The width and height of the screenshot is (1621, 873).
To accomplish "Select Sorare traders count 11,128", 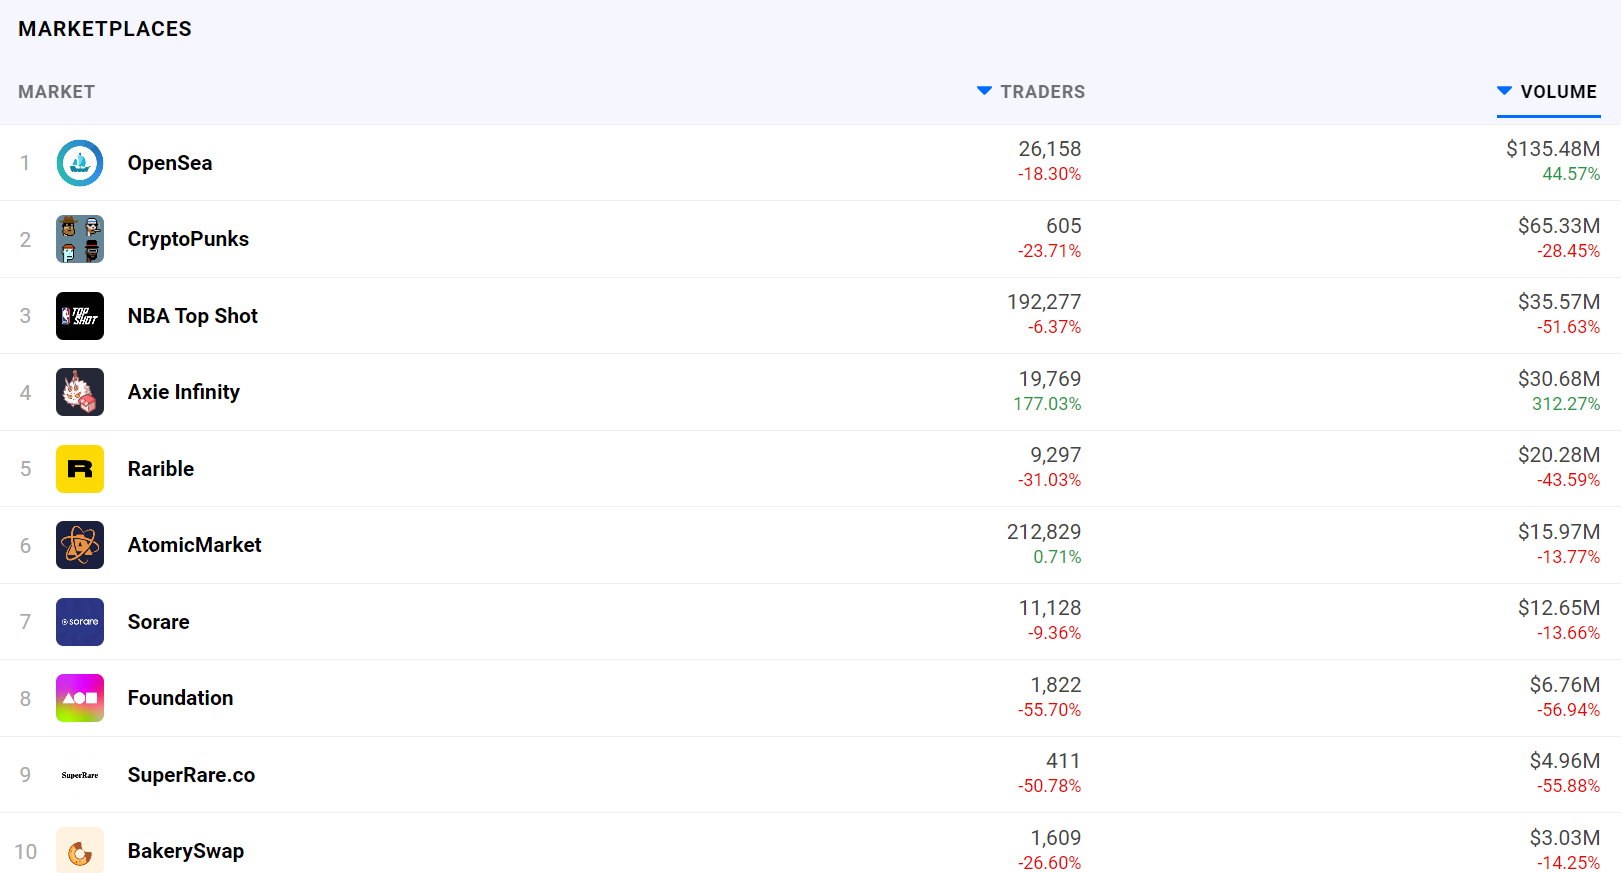I will 1050,608.
